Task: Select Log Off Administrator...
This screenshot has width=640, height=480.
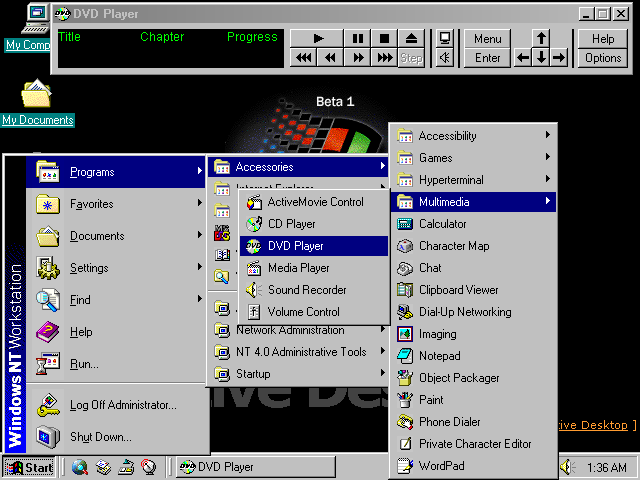Action: (x=116, y=404)
